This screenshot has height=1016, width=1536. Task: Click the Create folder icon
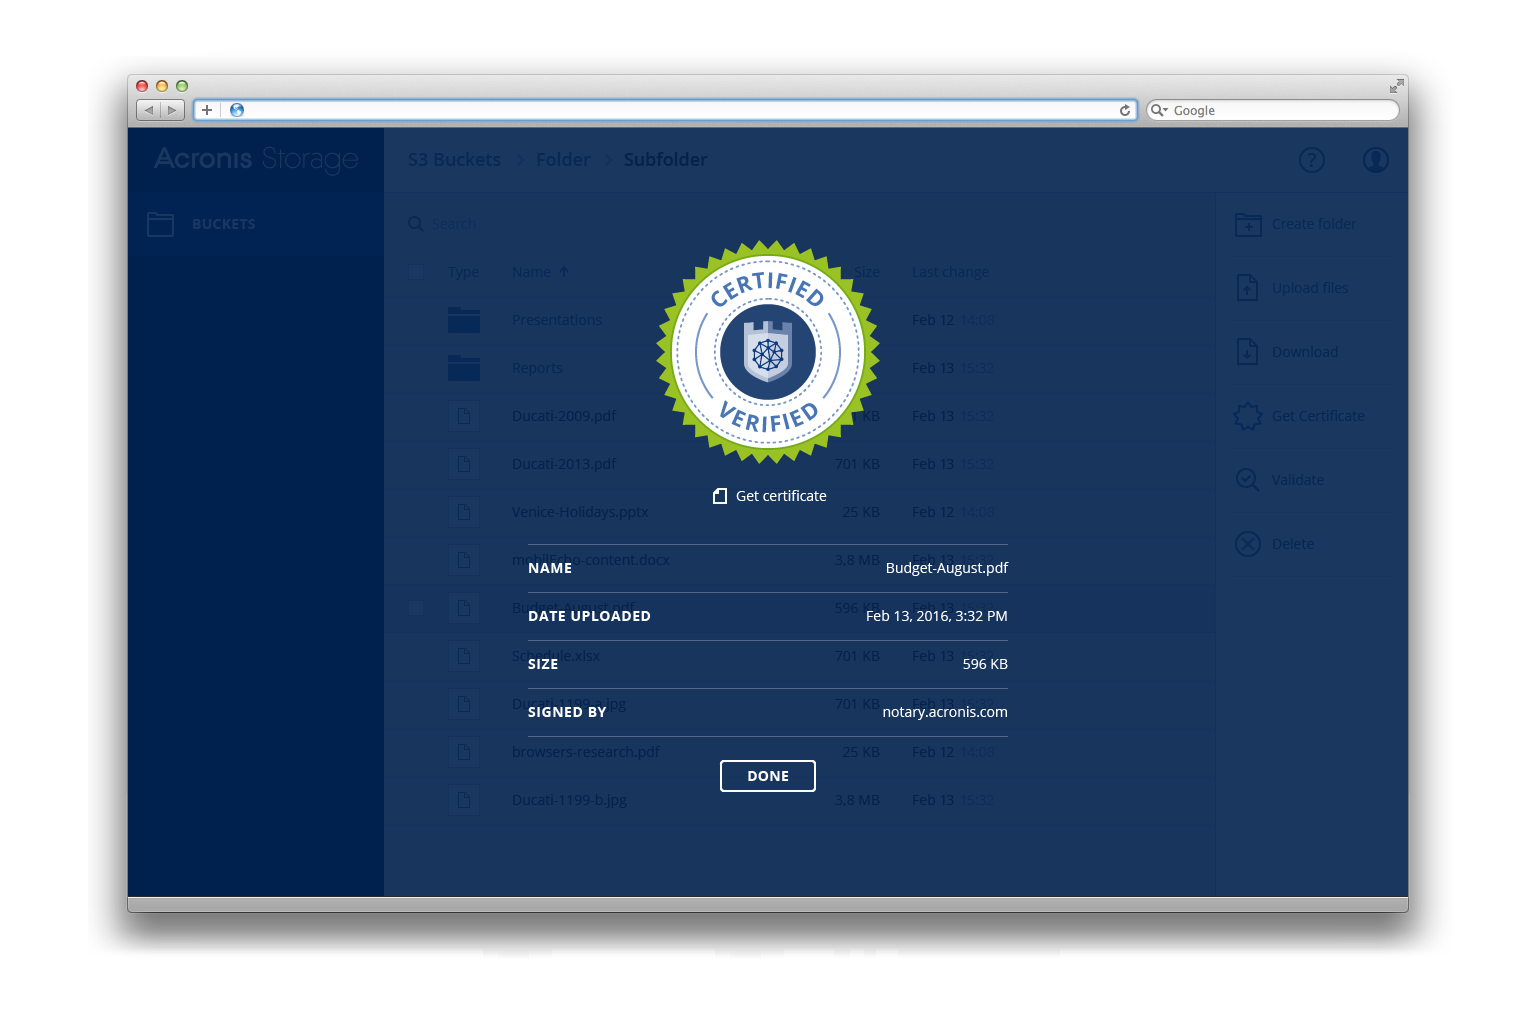[1248, 225]
